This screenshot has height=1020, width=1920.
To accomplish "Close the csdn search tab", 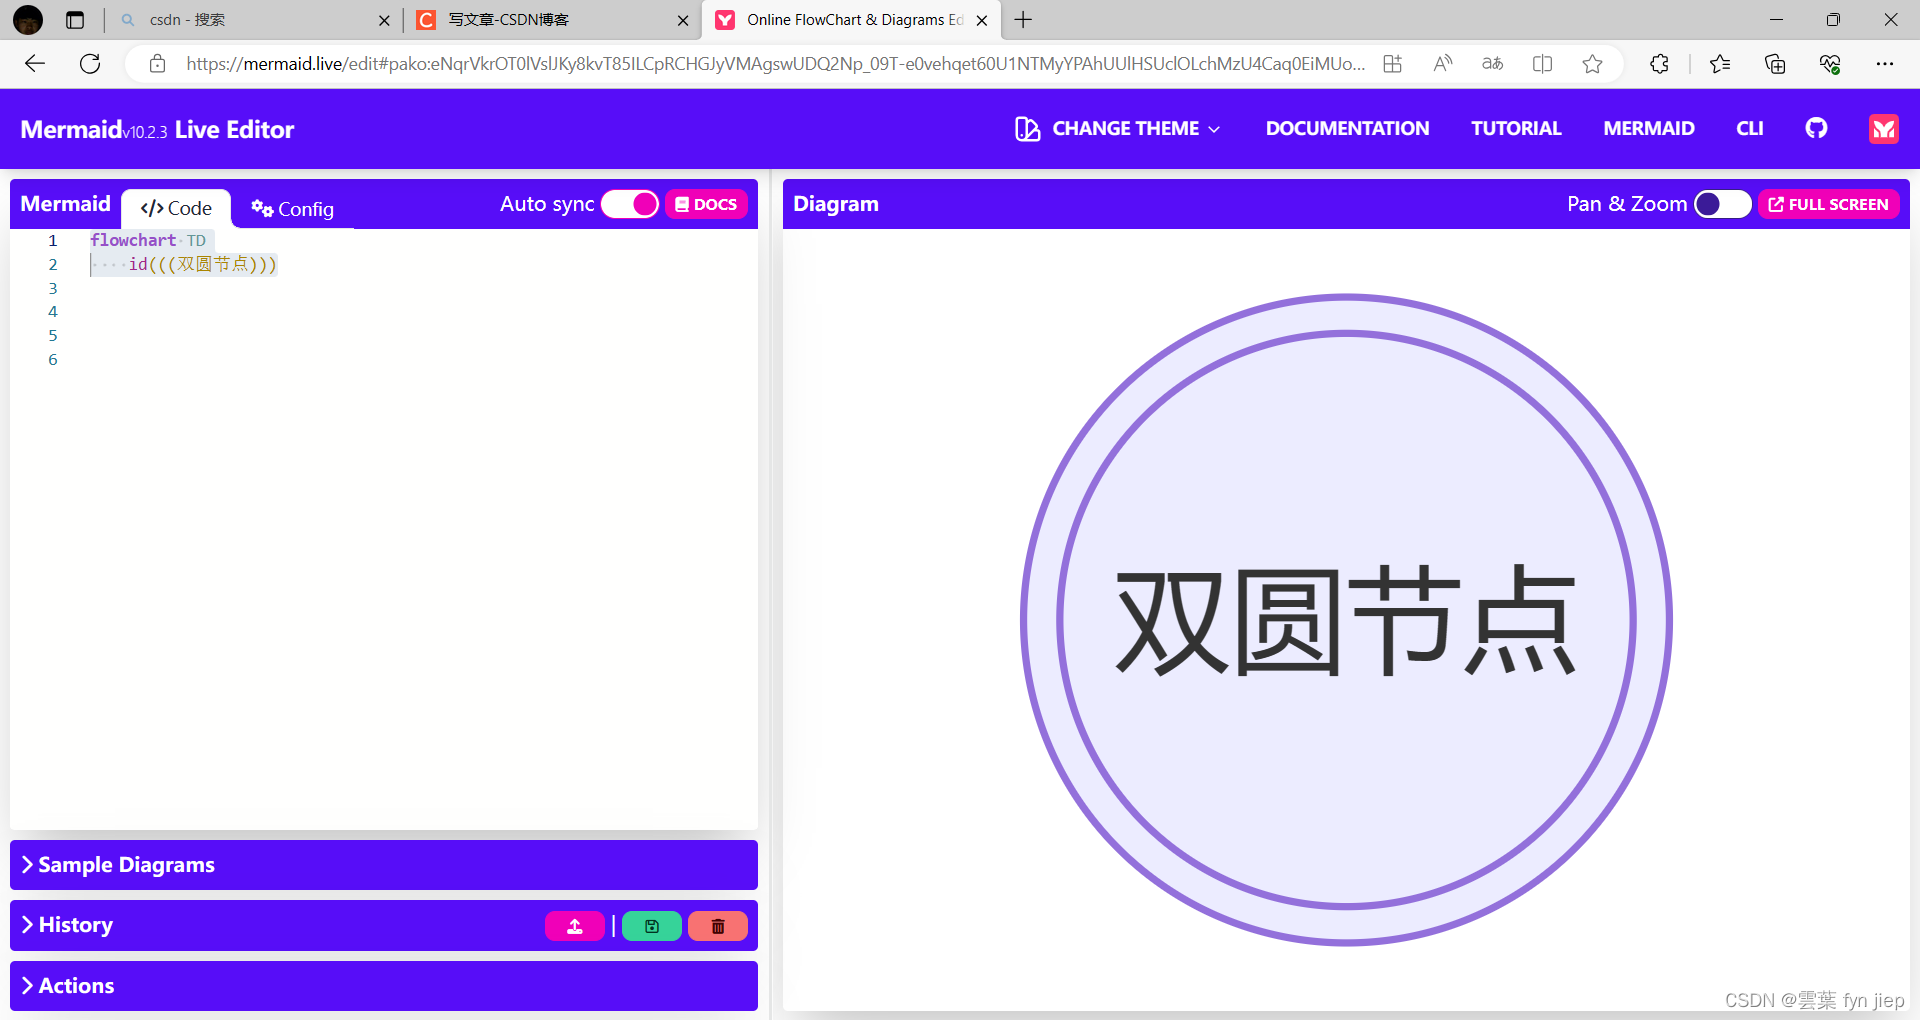I will 384,20.
